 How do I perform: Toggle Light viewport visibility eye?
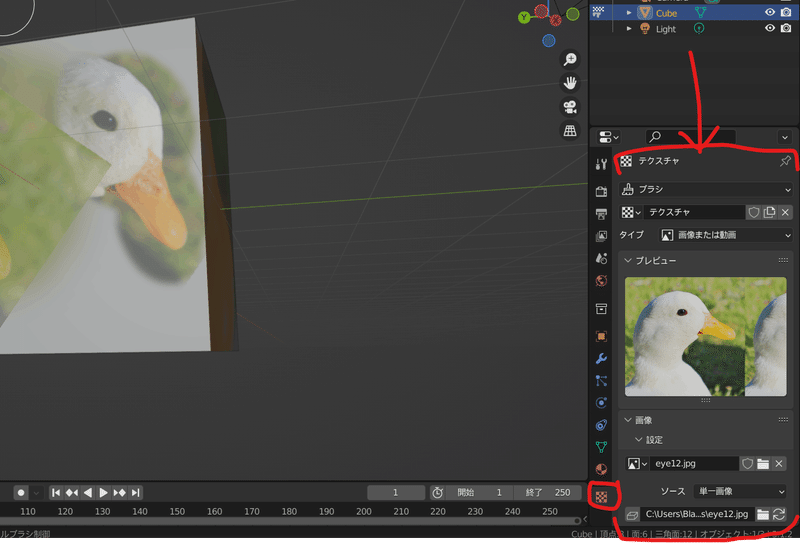click(770, 29)
